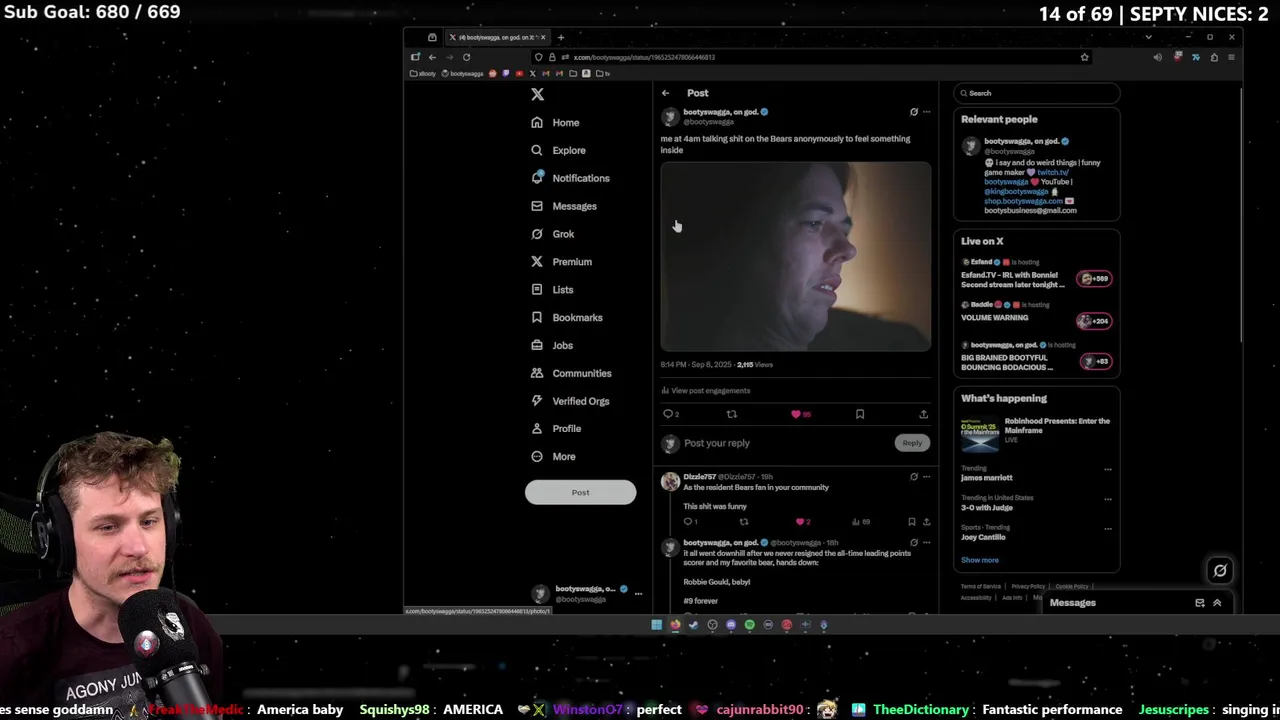Compose new message in Messages drawer
The width and height of the screenshot is (1280, 720).
[1200, 603]
